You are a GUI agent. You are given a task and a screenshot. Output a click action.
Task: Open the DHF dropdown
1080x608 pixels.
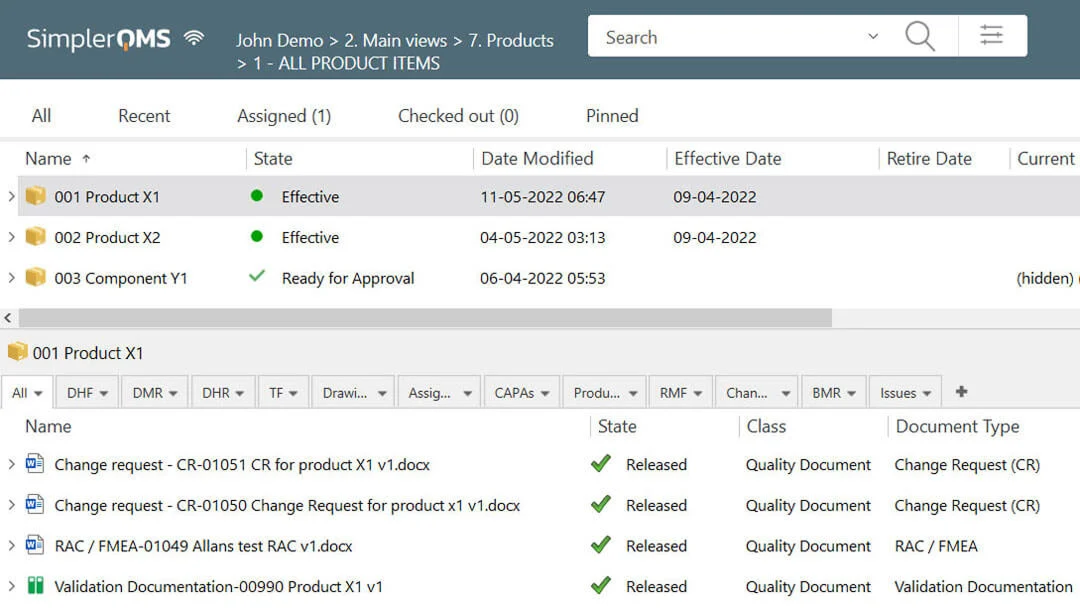click(87, 391)
